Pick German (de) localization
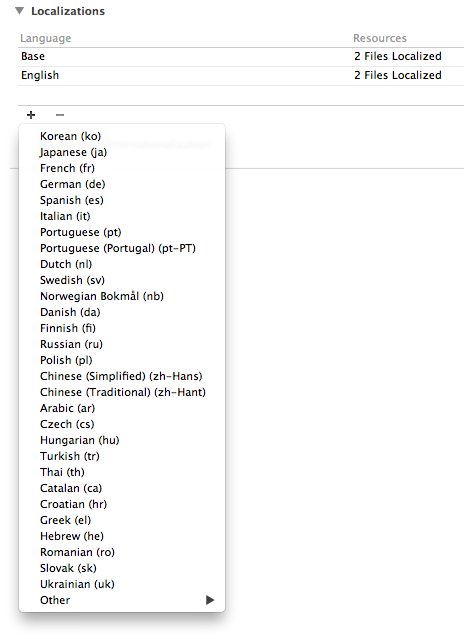Image resolution: width=464 pixels, height=639 pixels. coord(122,184)
